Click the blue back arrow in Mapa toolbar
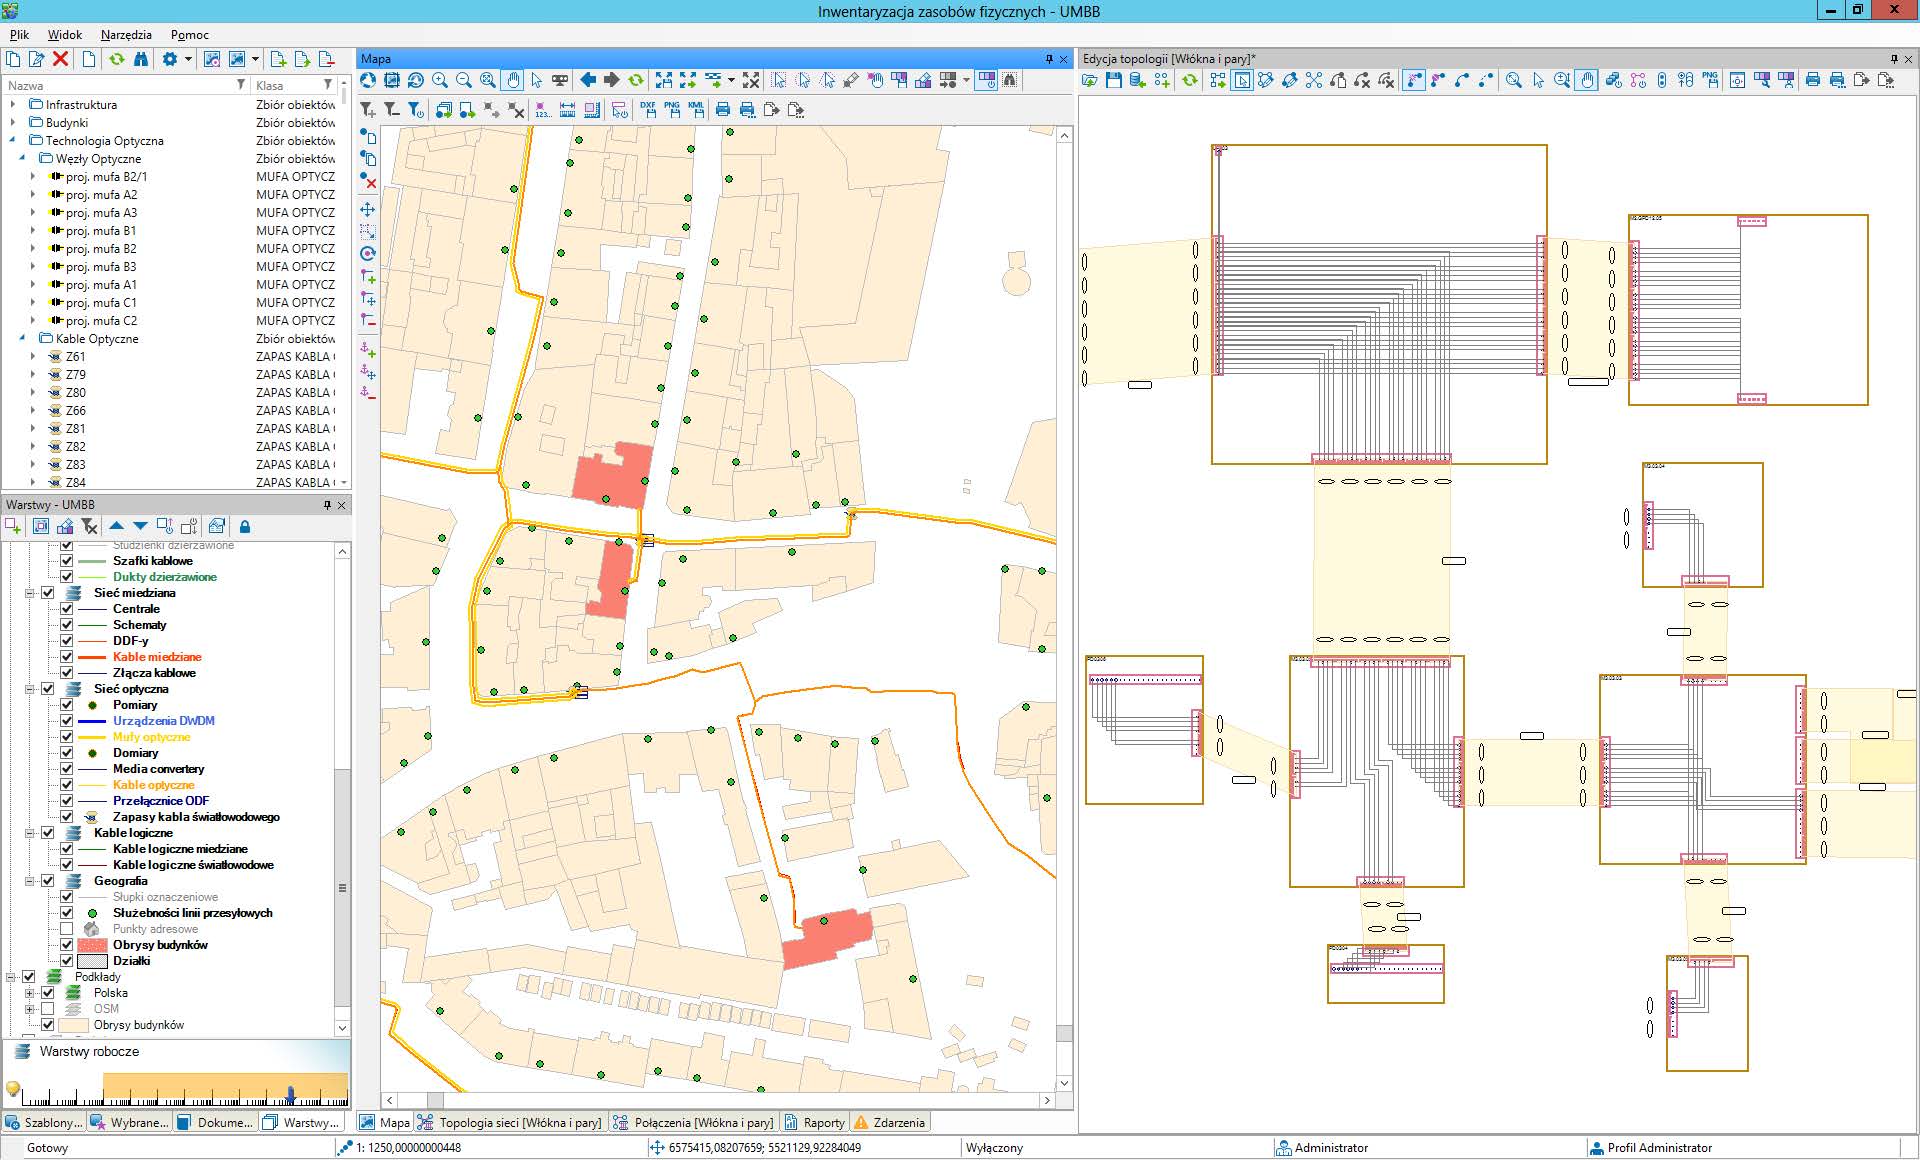Screen dimensions: 1920x1160 click(x=588, y=80)
